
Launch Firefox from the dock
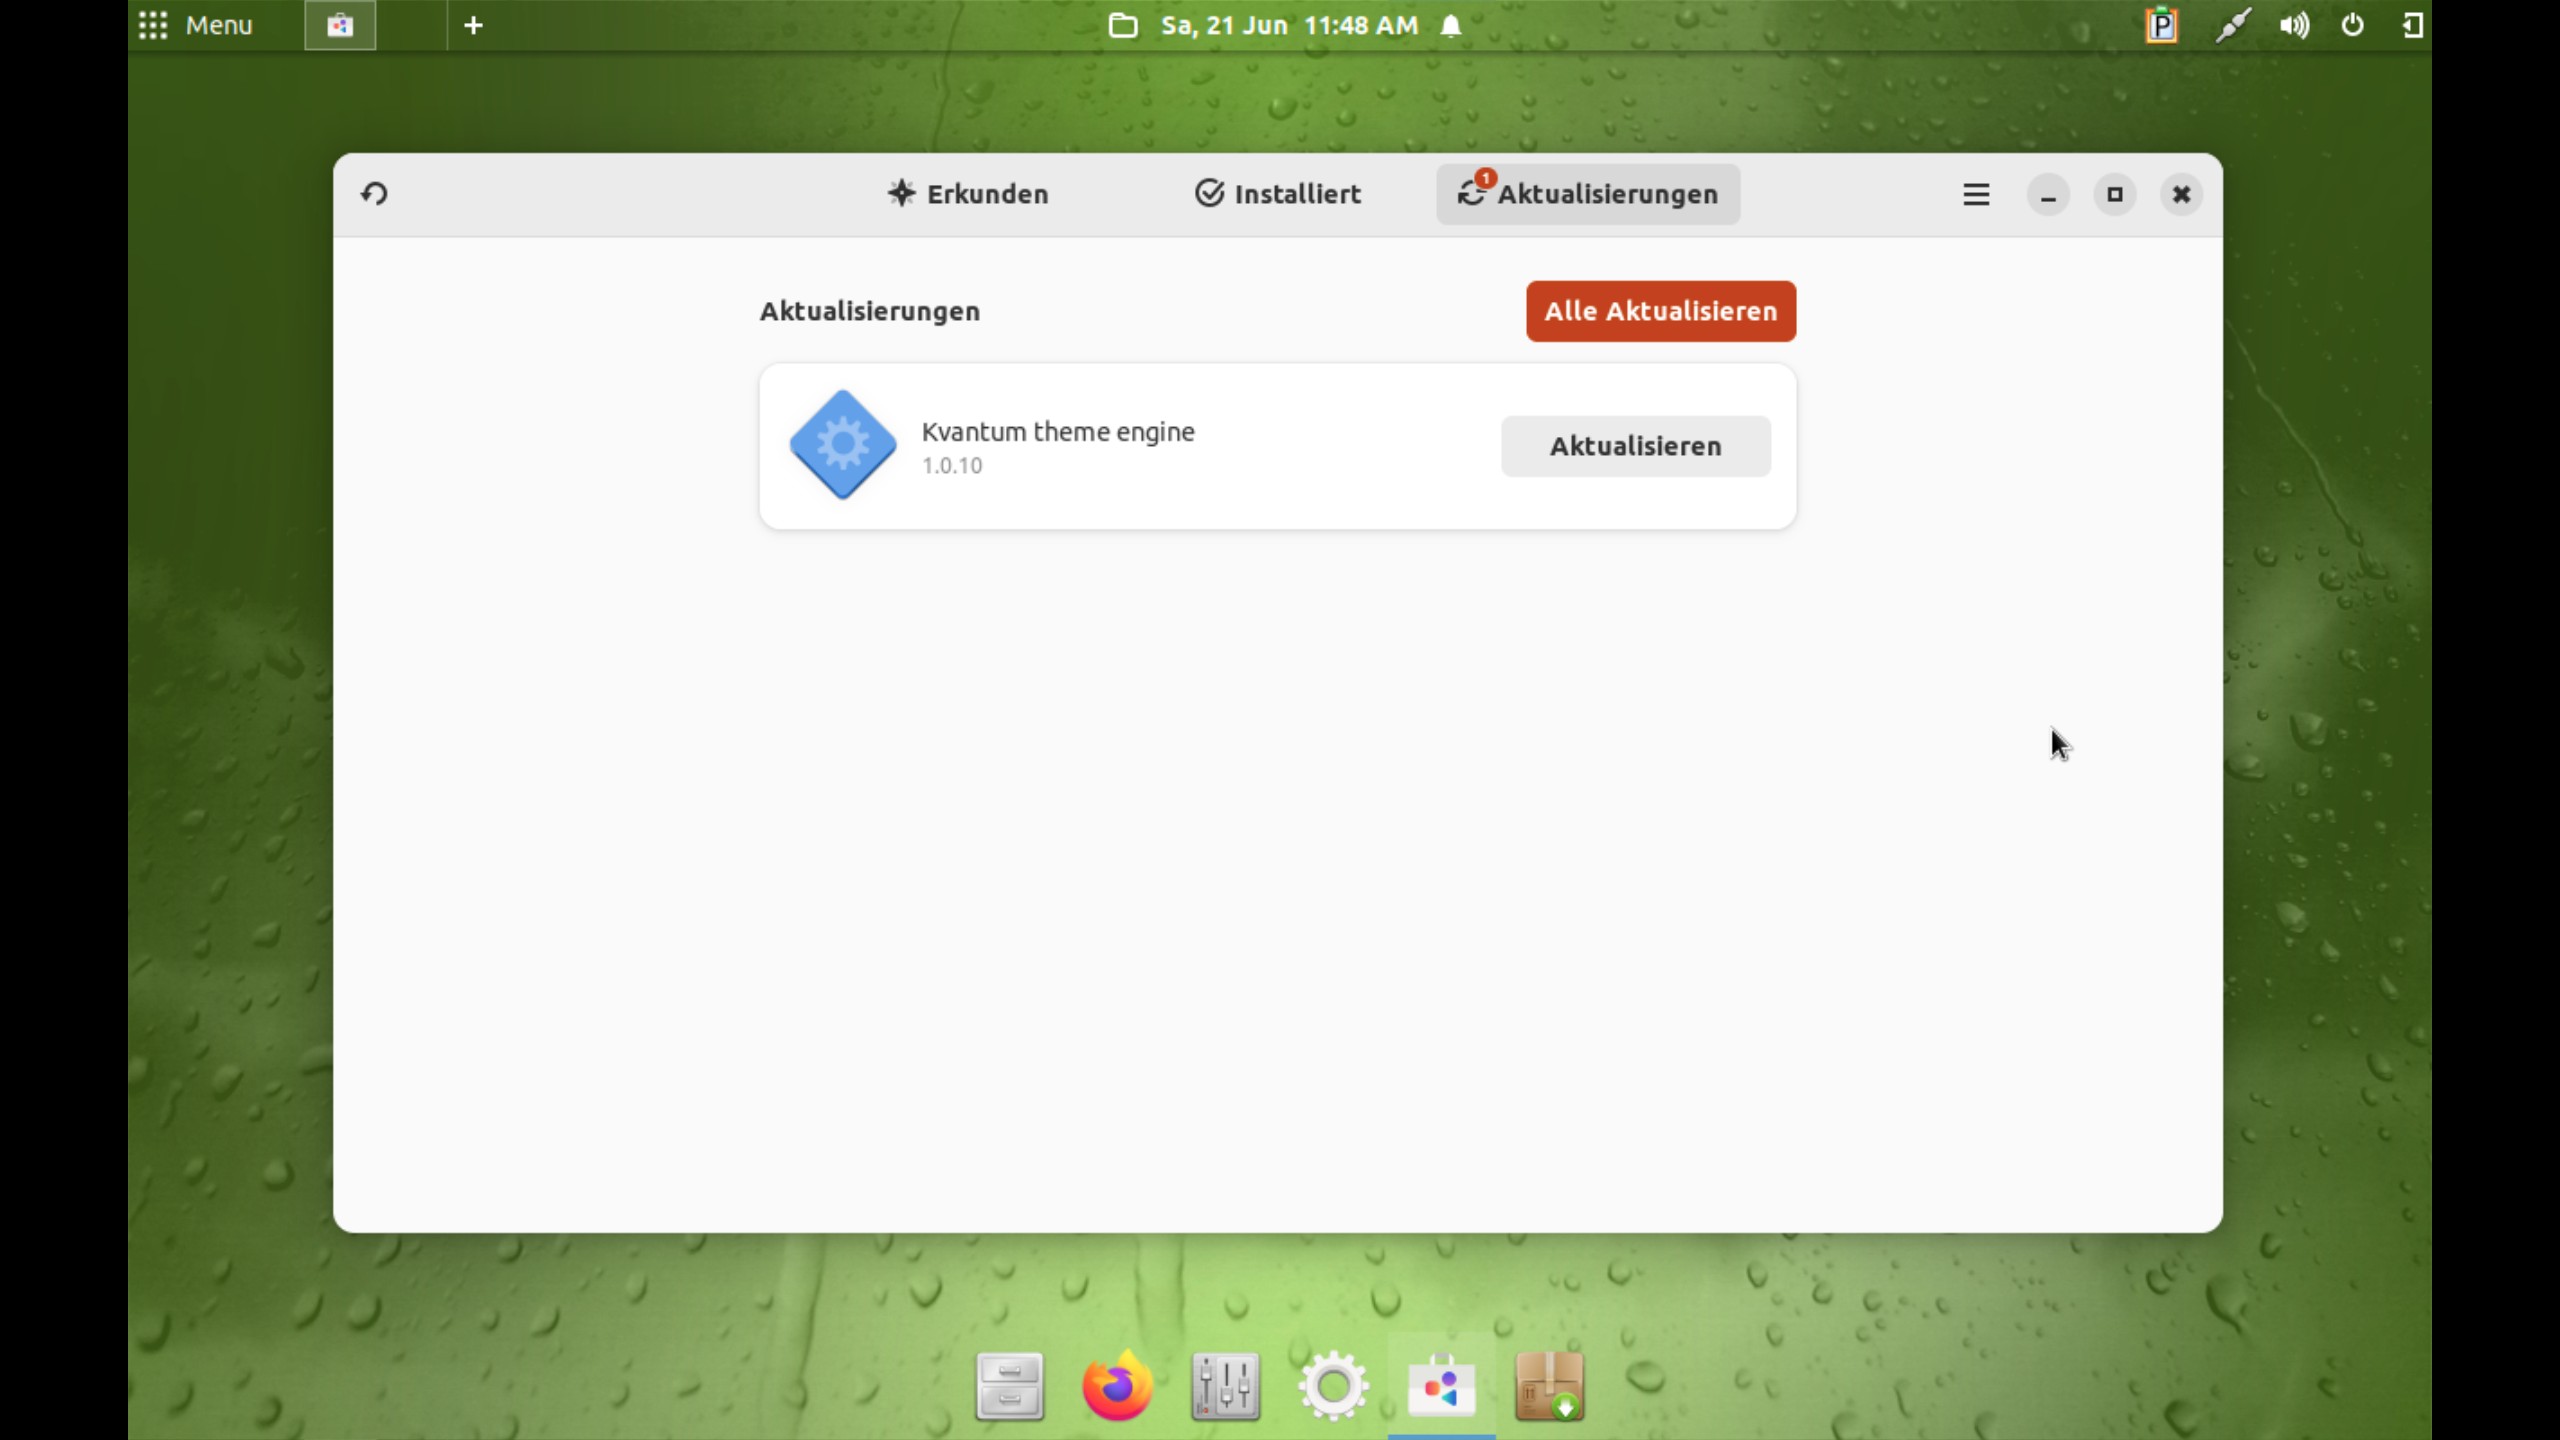click(x=1117, y=1386)
